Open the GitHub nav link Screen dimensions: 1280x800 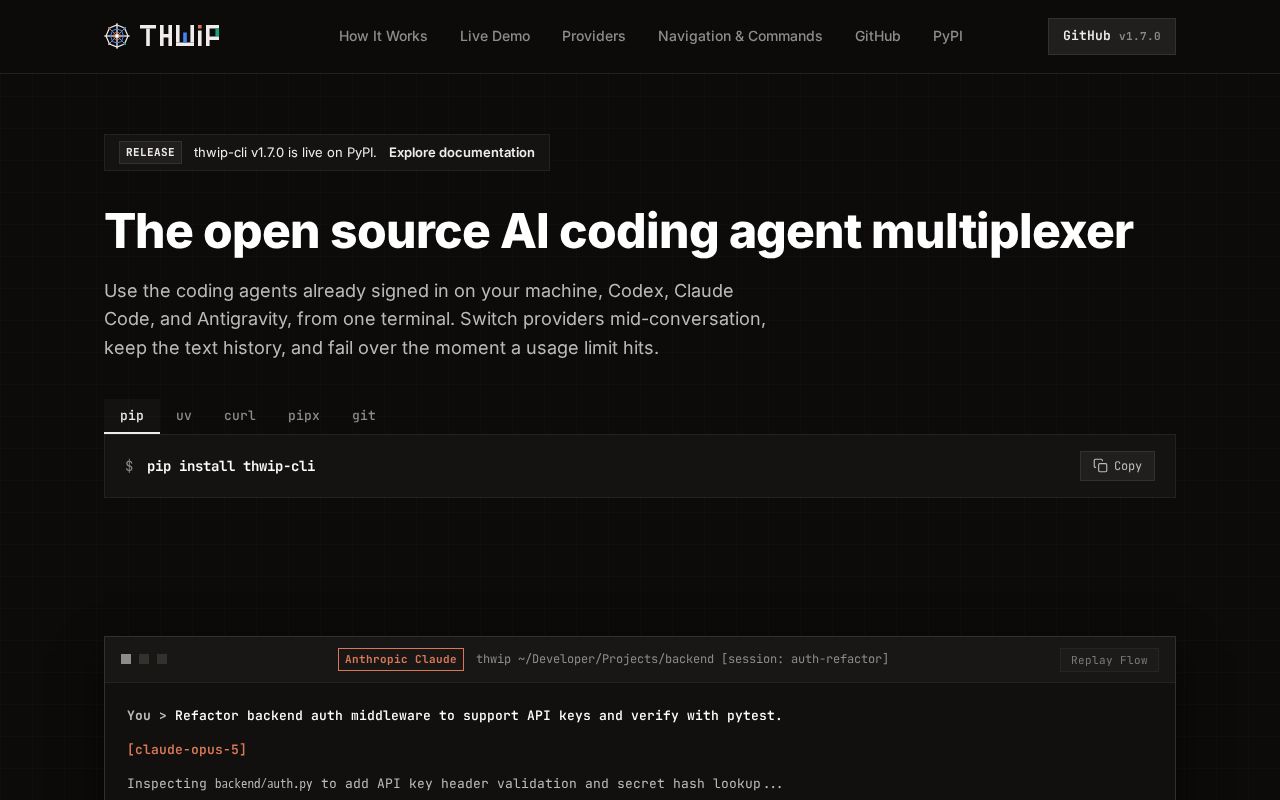(878, 36)
